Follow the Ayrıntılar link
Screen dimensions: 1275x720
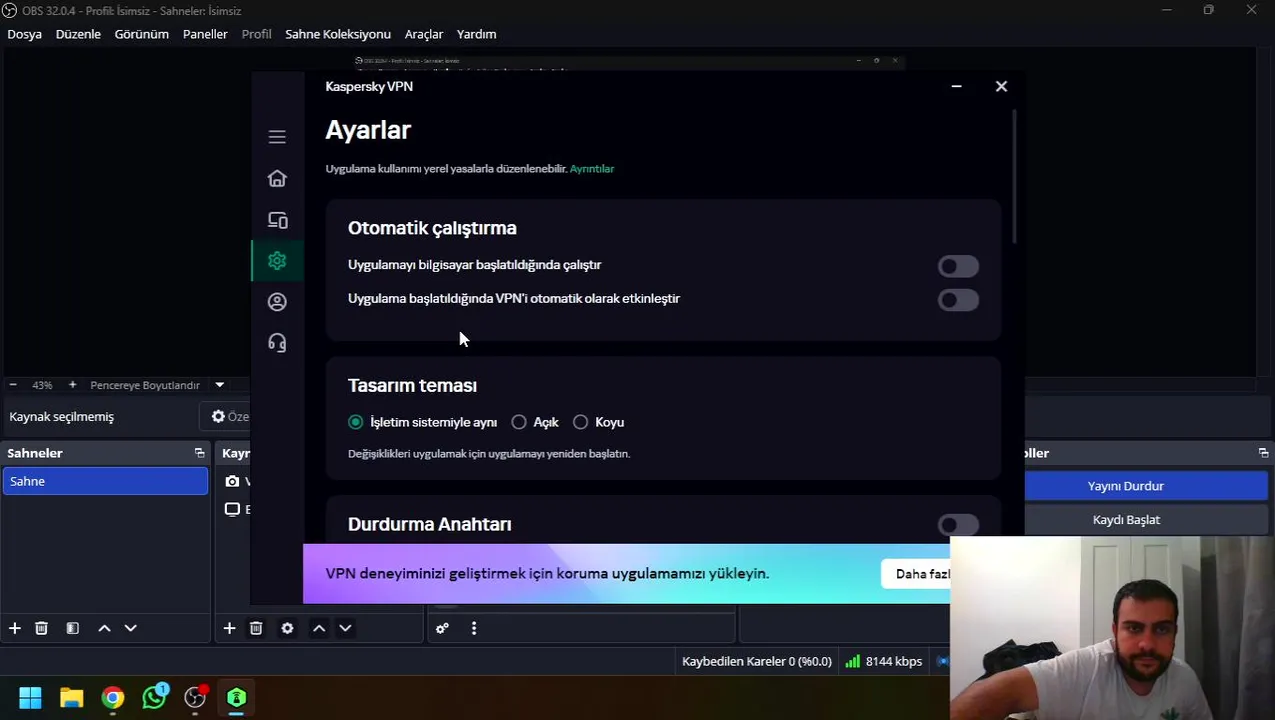point(592,169)
